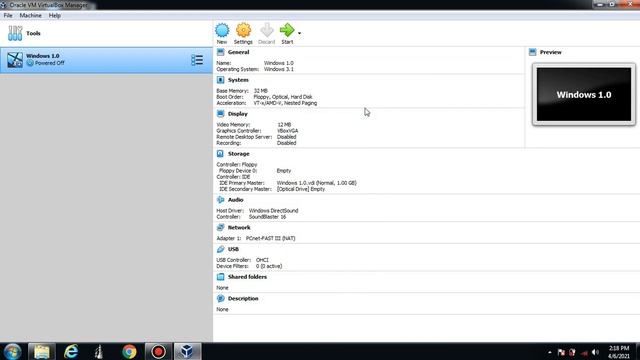This screenshot has height=360, width=640.
Task: Click the 'VBoxVGA' graphics controller value
Action: tap(287, 131)
